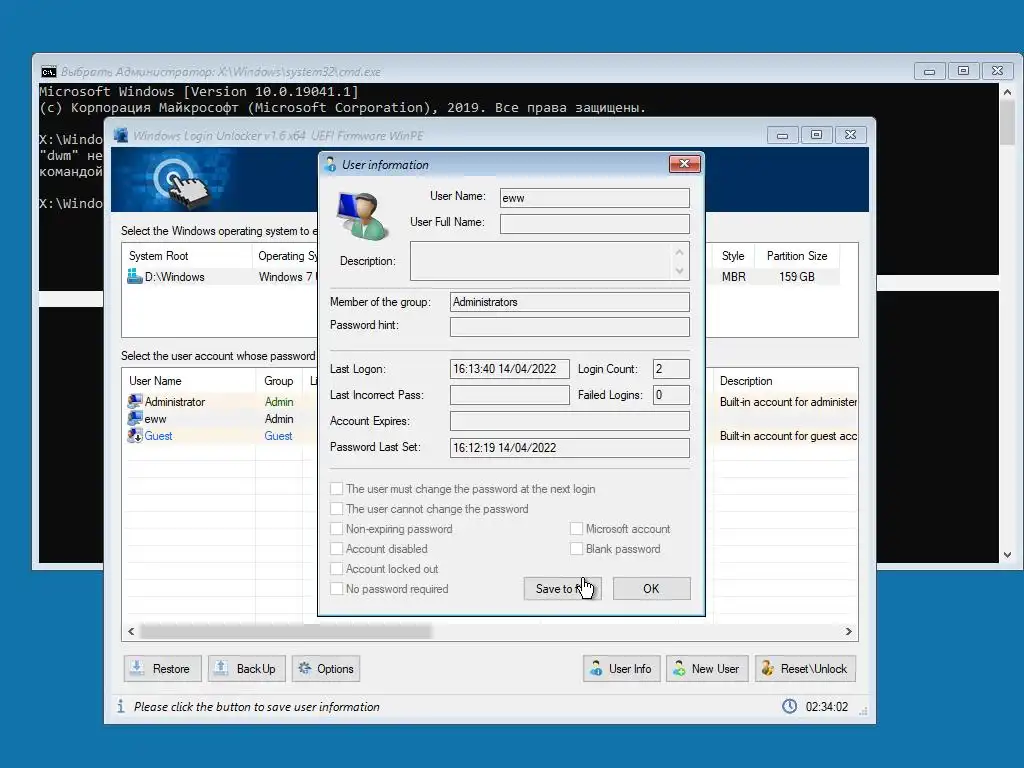Click the Last Incorrect Pass field
This screenshot has width=1024, height=768.
tap(509, 394)
